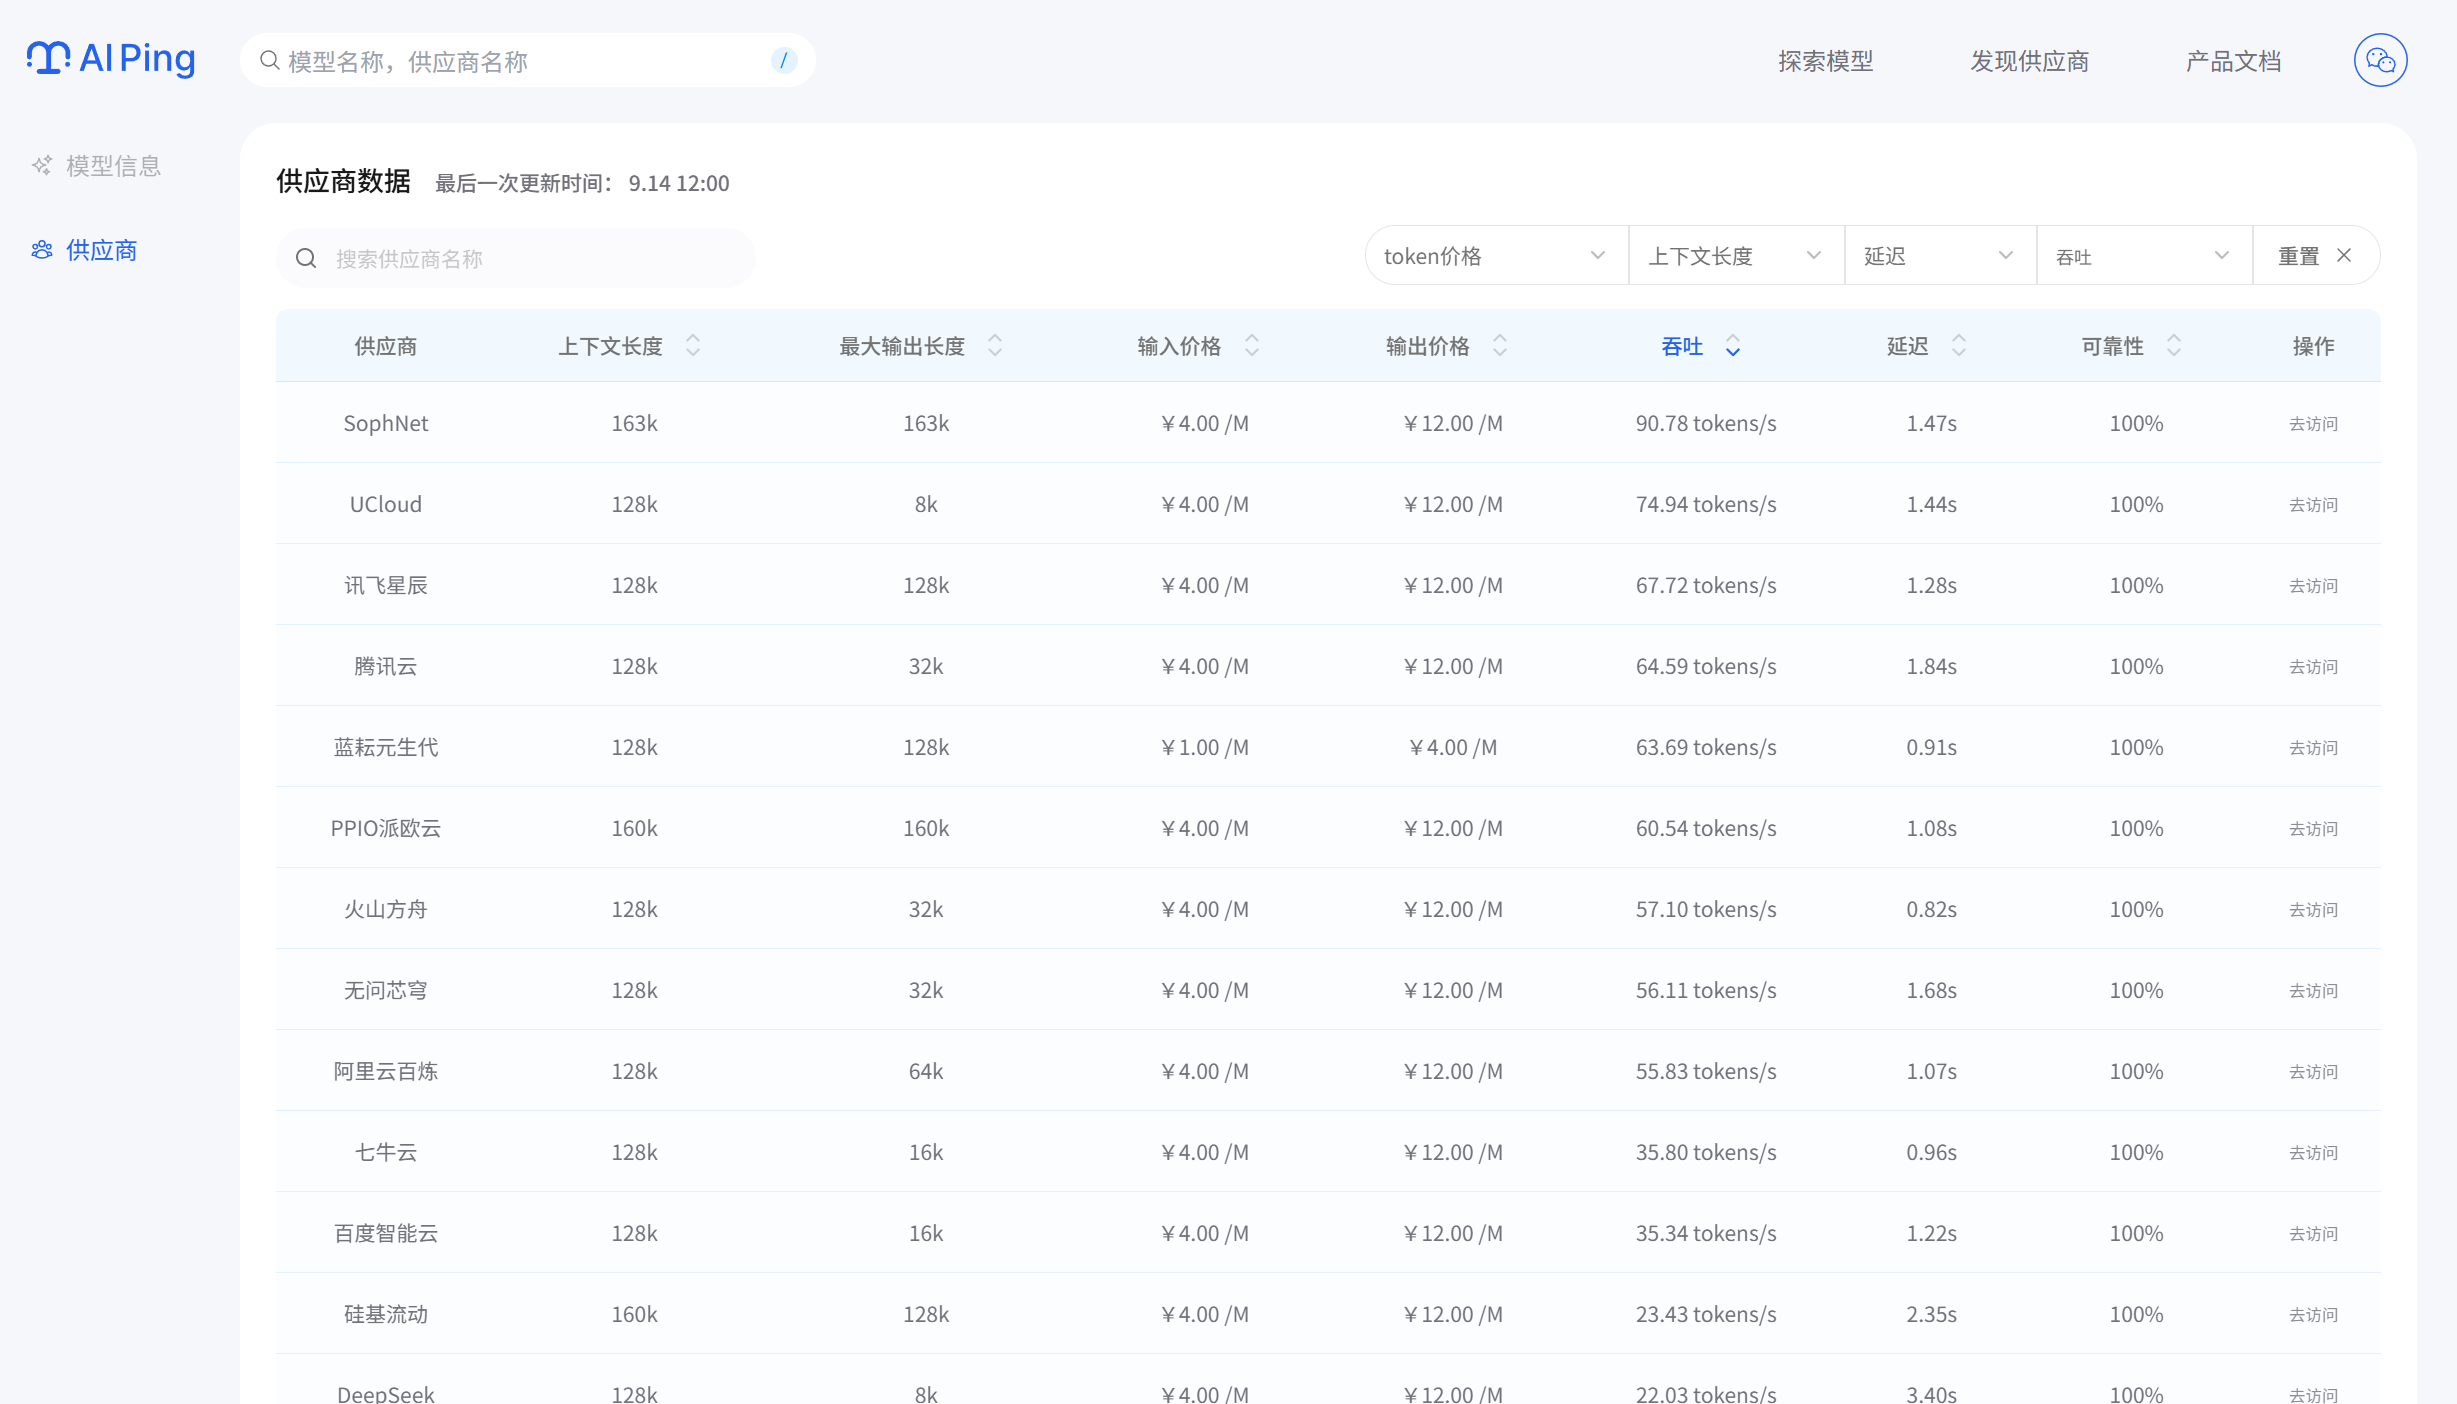Focus the 模型名称,供应商名称 search field

click(x=527, y=61)
